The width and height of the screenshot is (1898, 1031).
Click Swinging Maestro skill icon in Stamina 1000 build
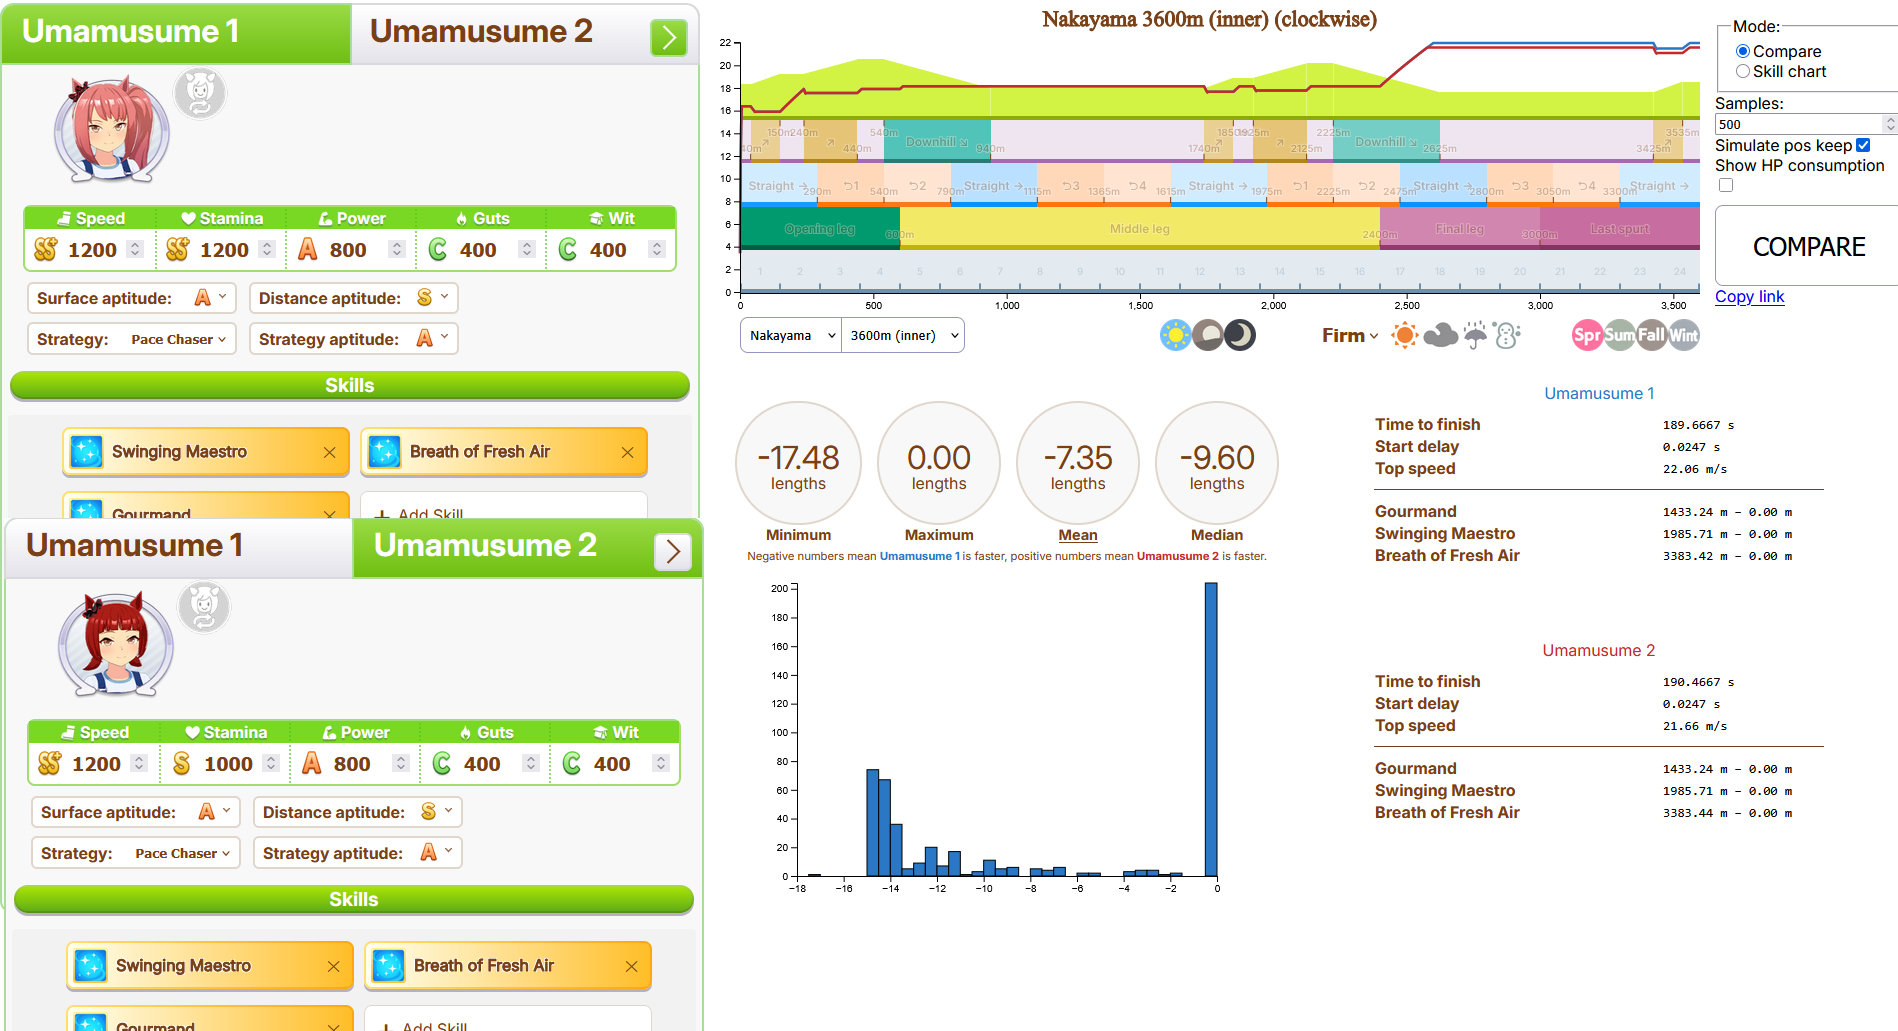(x=90, y=966)
